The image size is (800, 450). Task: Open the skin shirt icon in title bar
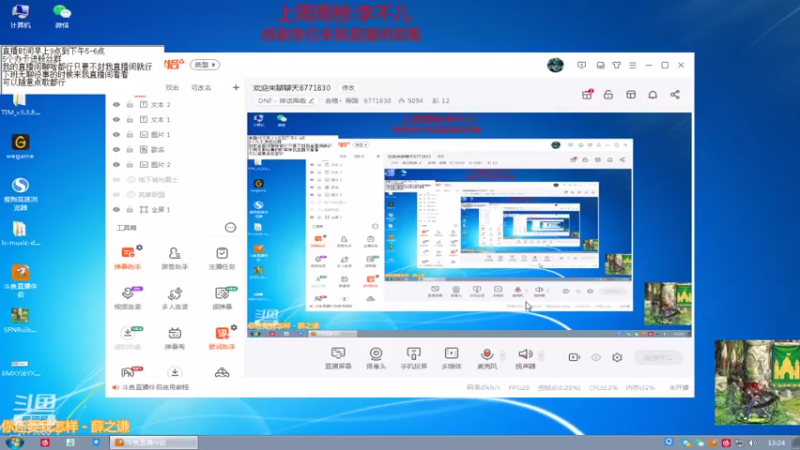pos(616,65)
